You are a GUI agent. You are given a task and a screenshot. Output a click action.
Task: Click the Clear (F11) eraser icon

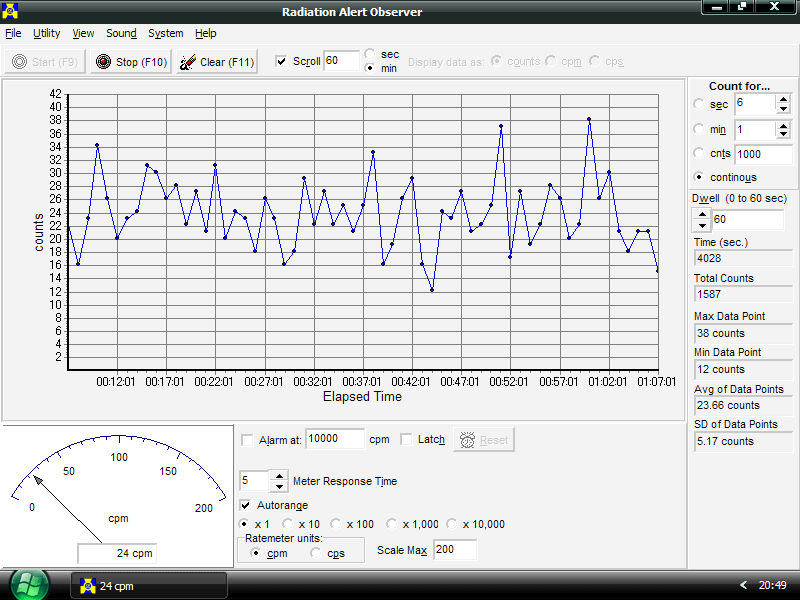188,62
